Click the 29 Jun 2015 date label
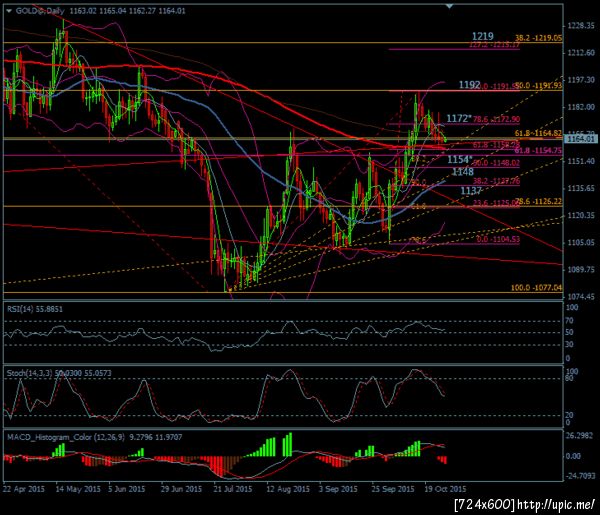 click(181, 489)
